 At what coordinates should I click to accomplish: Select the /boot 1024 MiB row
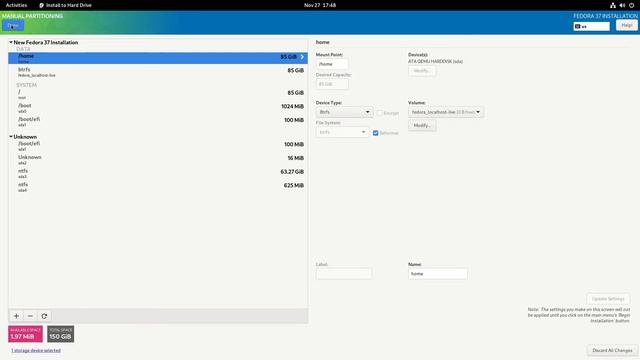pos(158,108)
